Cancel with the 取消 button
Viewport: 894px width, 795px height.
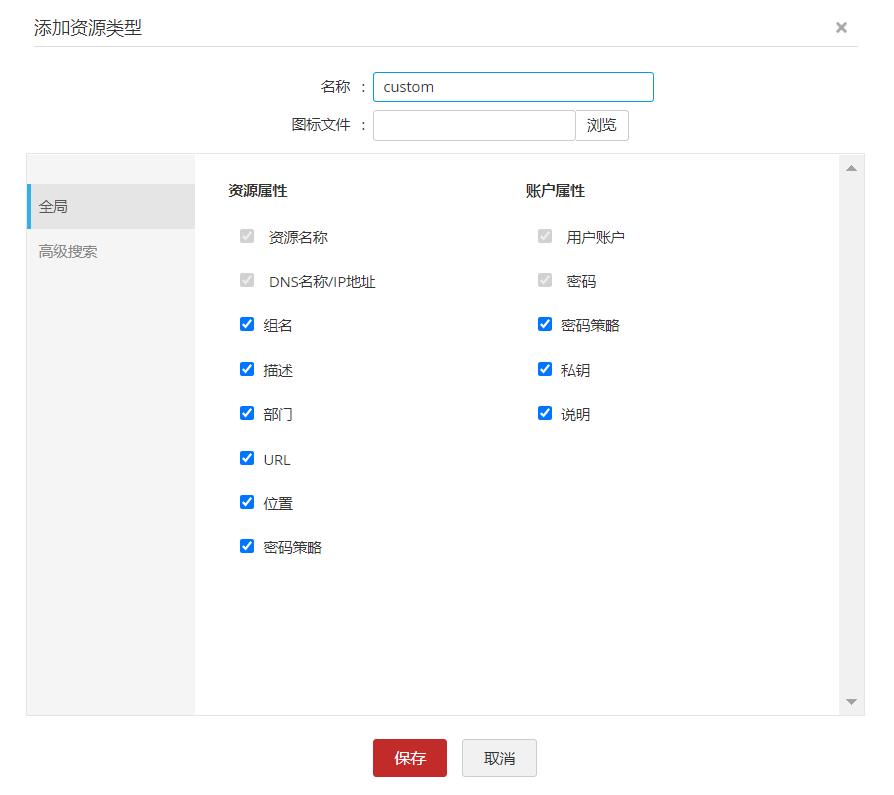(x=499, y=758)
